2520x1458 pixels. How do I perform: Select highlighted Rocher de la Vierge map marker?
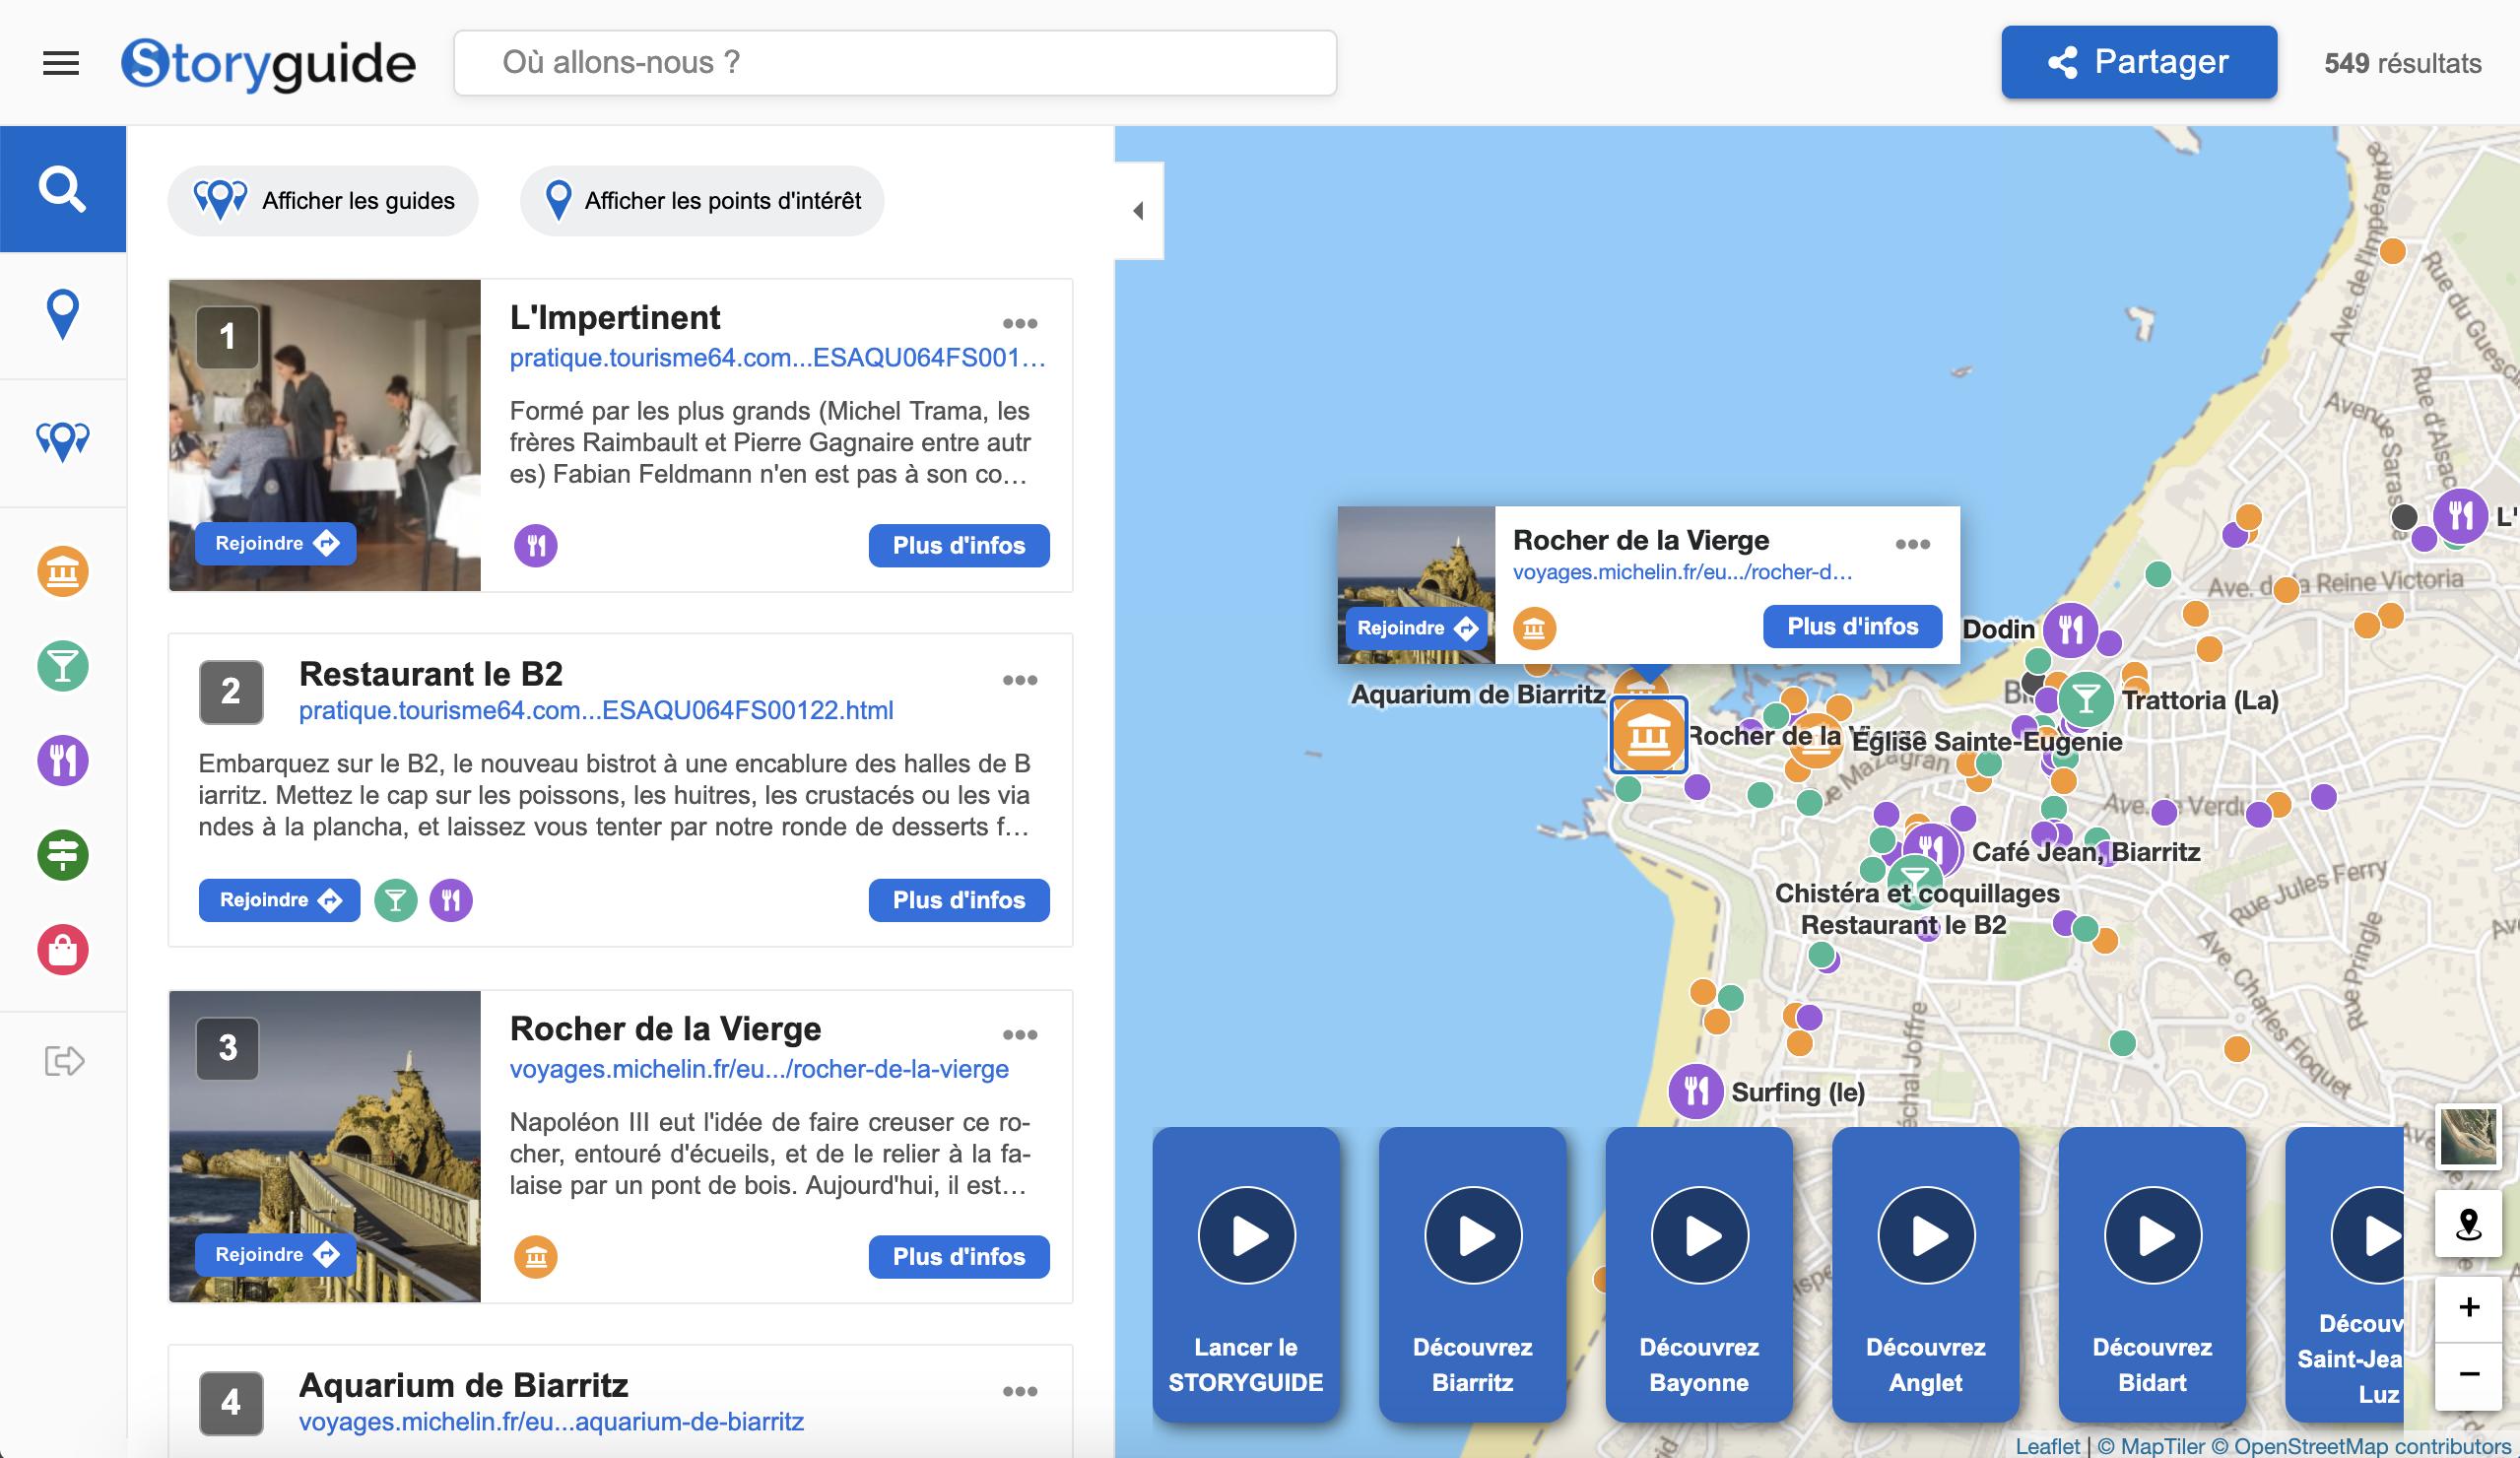[x=1648, y=735]
